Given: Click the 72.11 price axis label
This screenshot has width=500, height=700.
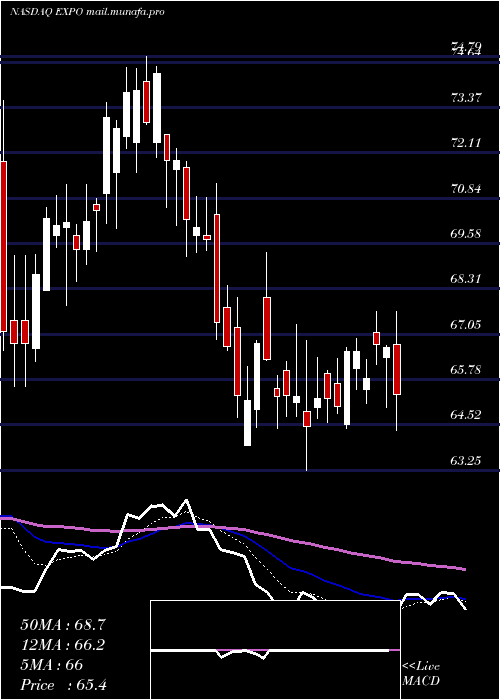Looking at the screenshot, I should (467, 143).
